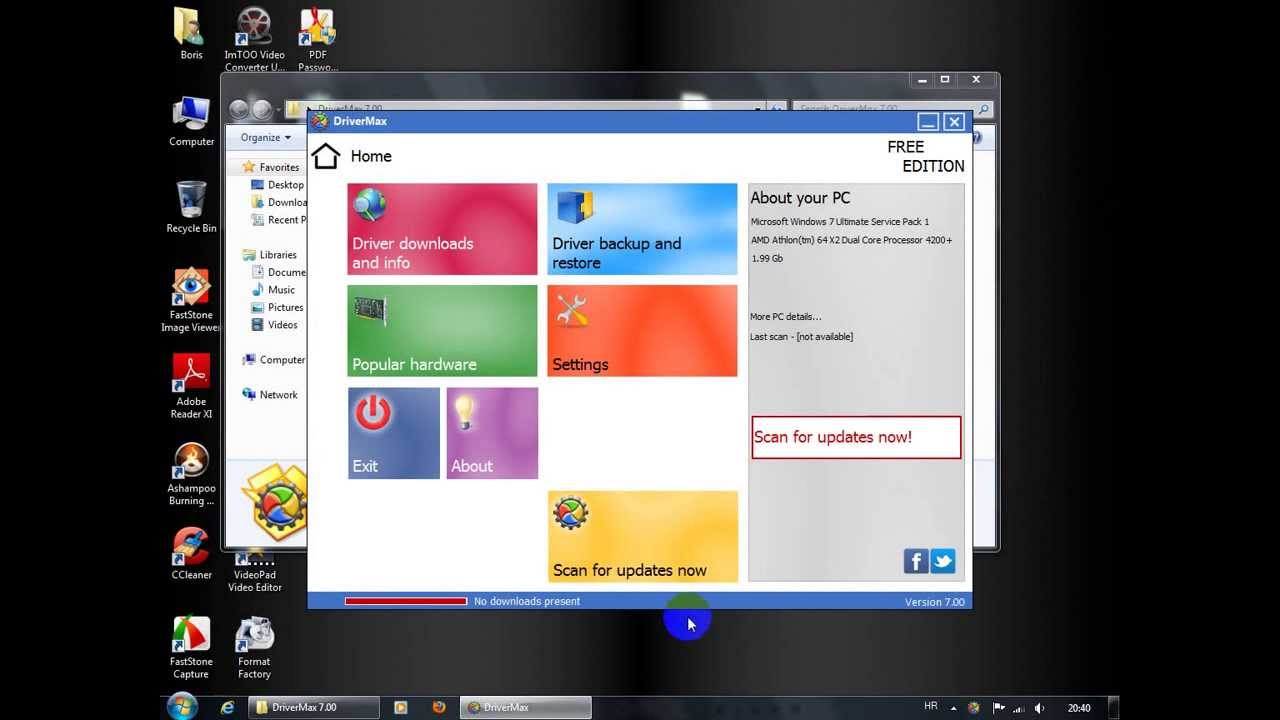Select Computer in Explorer navigation pane

click(274, 360)
